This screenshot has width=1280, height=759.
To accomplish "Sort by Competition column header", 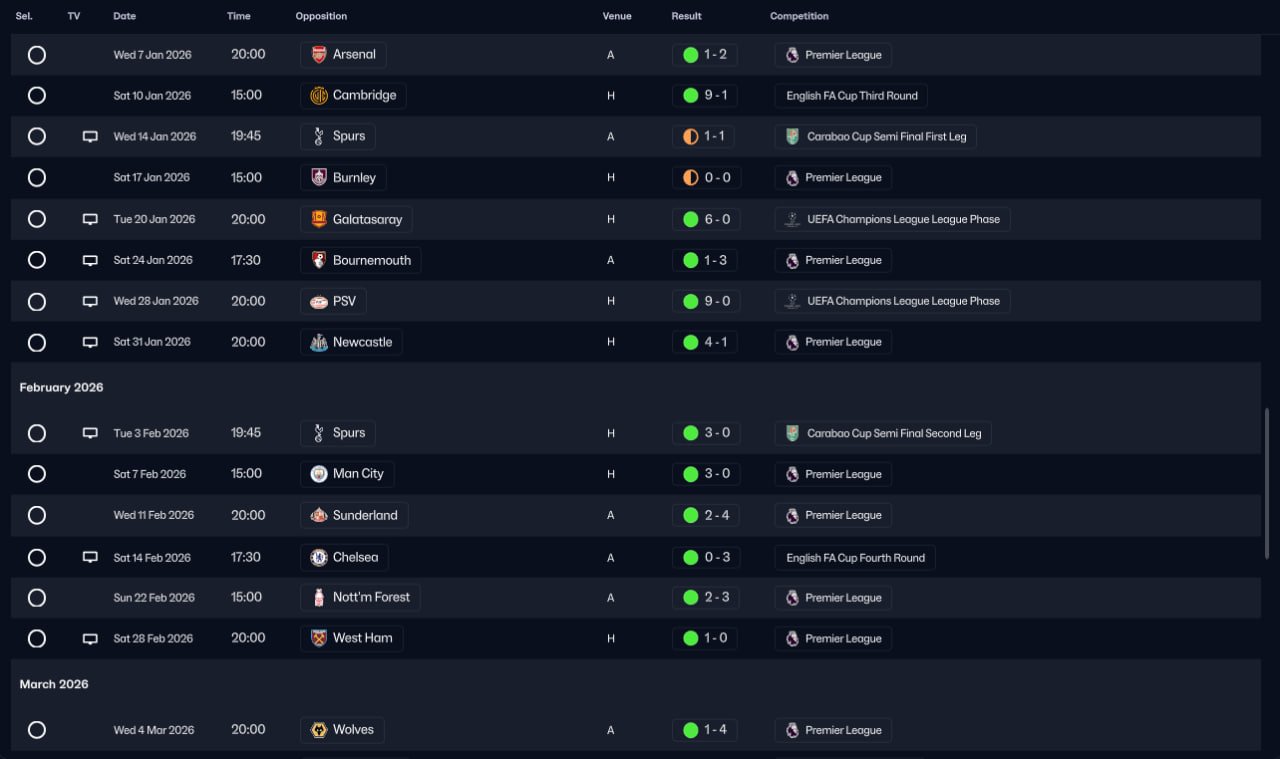I will (x=799, y=16).
